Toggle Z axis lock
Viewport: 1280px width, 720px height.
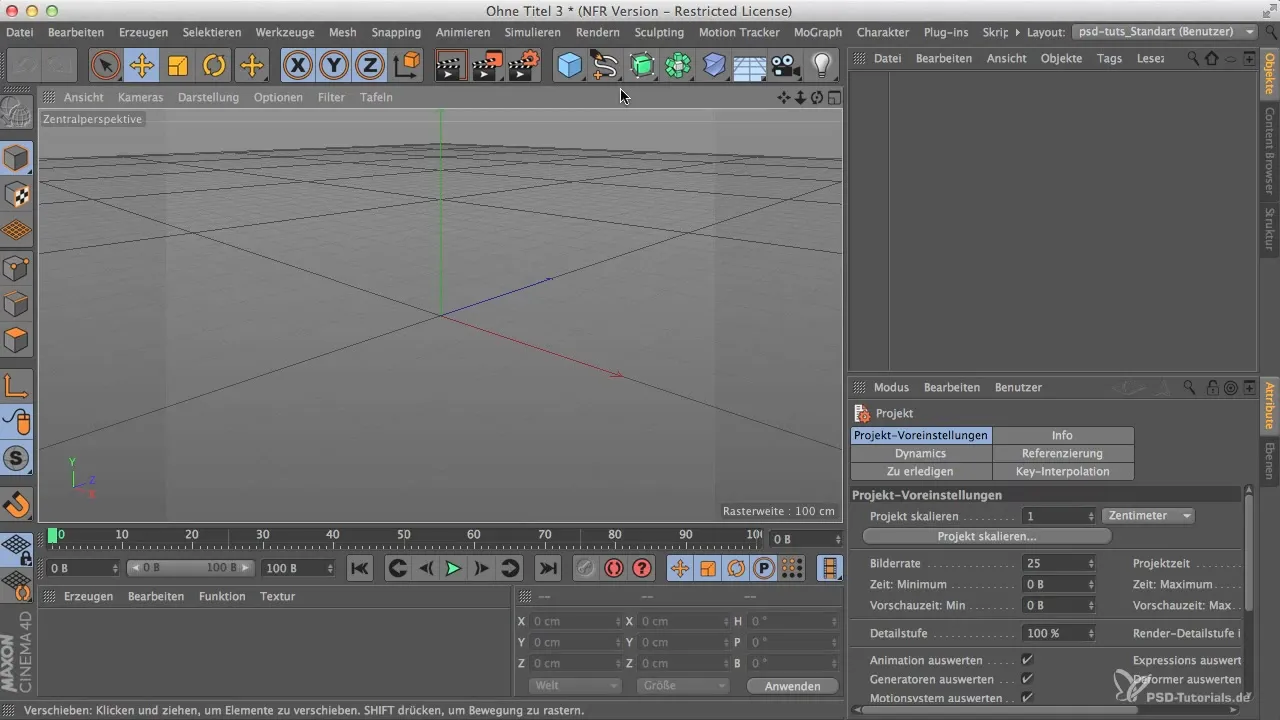370,66
